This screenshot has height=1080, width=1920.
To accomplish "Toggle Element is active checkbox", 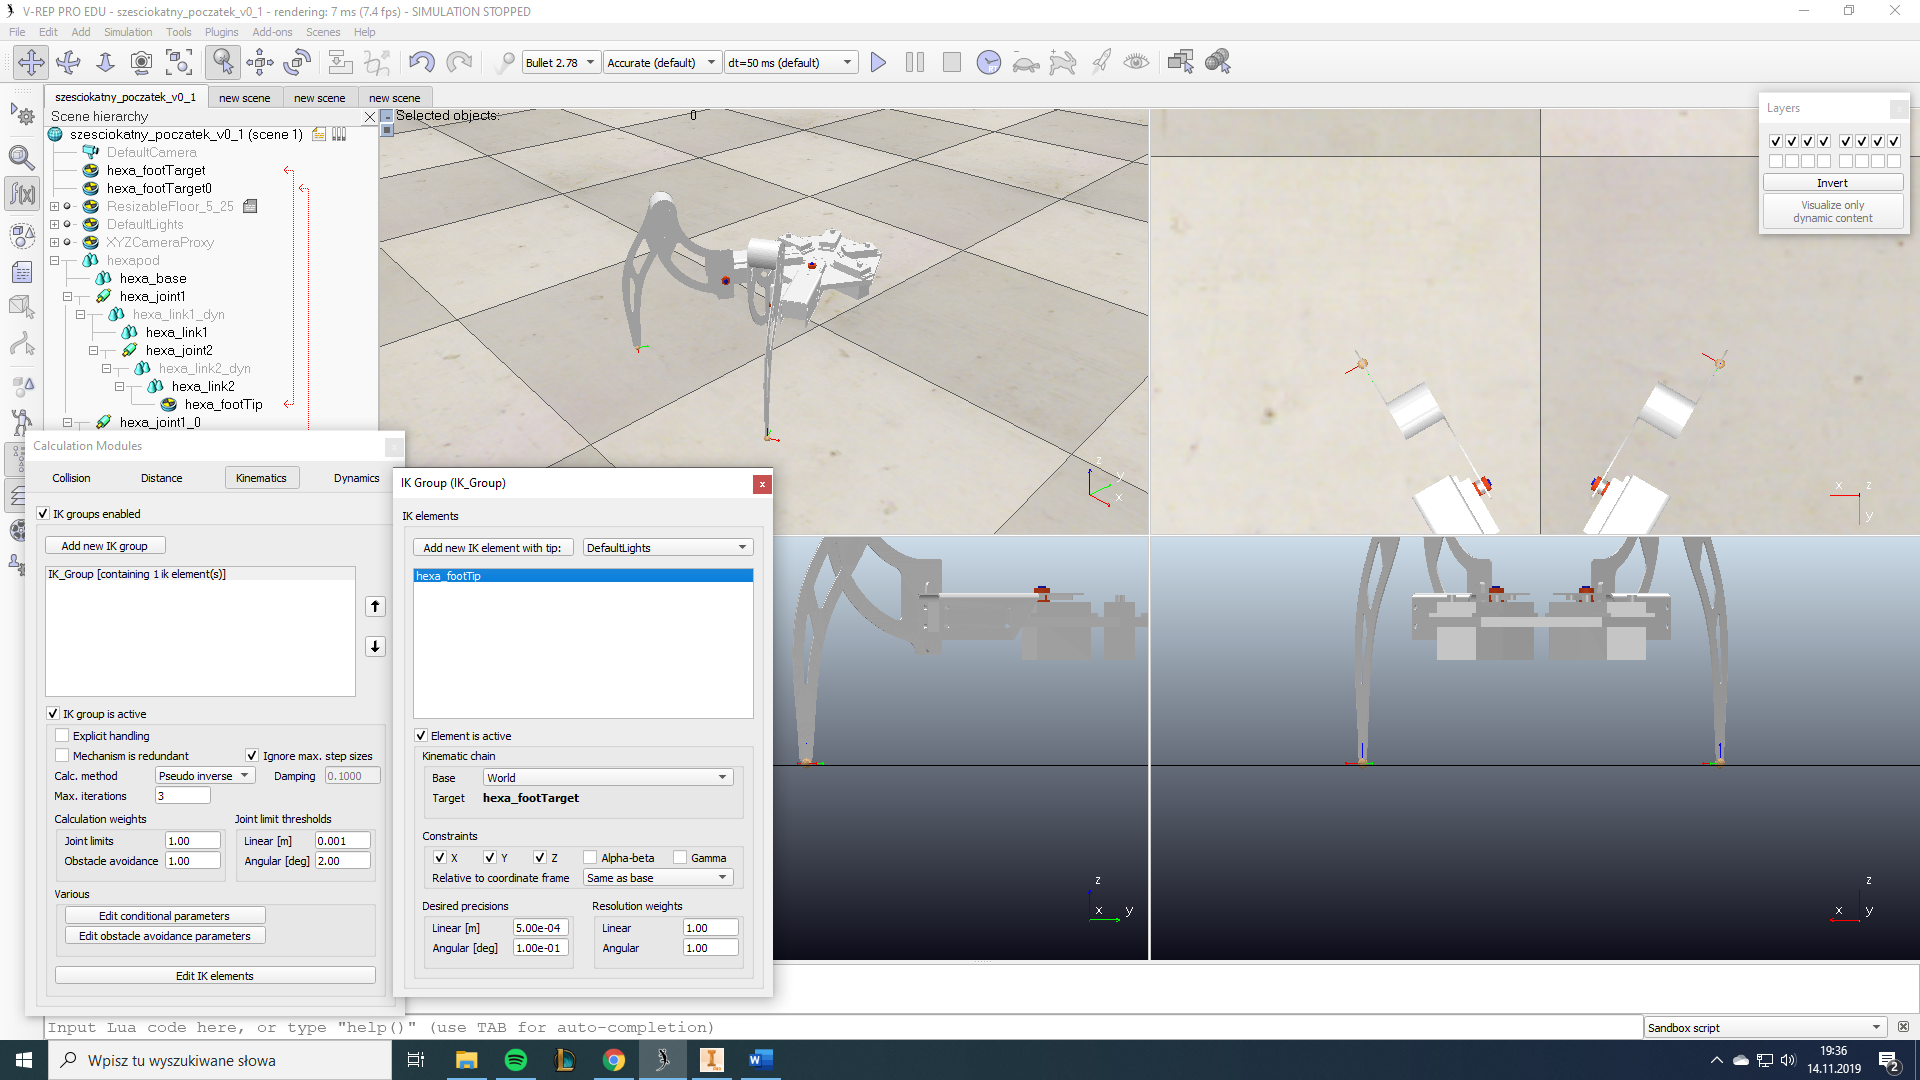I will coord(421,736).
